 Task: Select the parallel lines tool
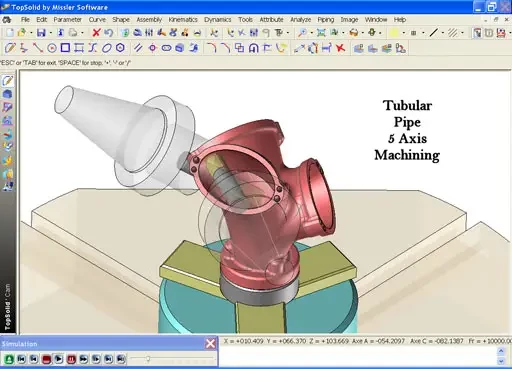pos(138,48)
